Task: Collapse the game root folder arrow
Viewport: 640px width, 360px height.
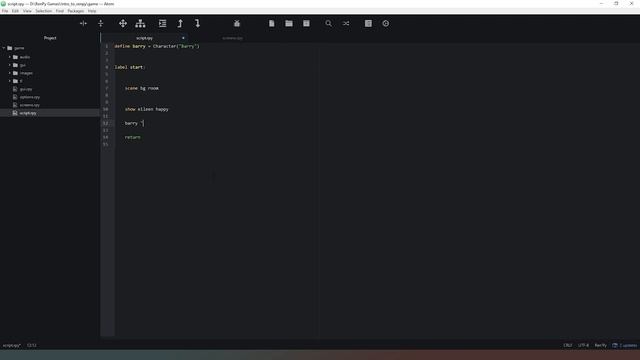Action: point(4,48)
